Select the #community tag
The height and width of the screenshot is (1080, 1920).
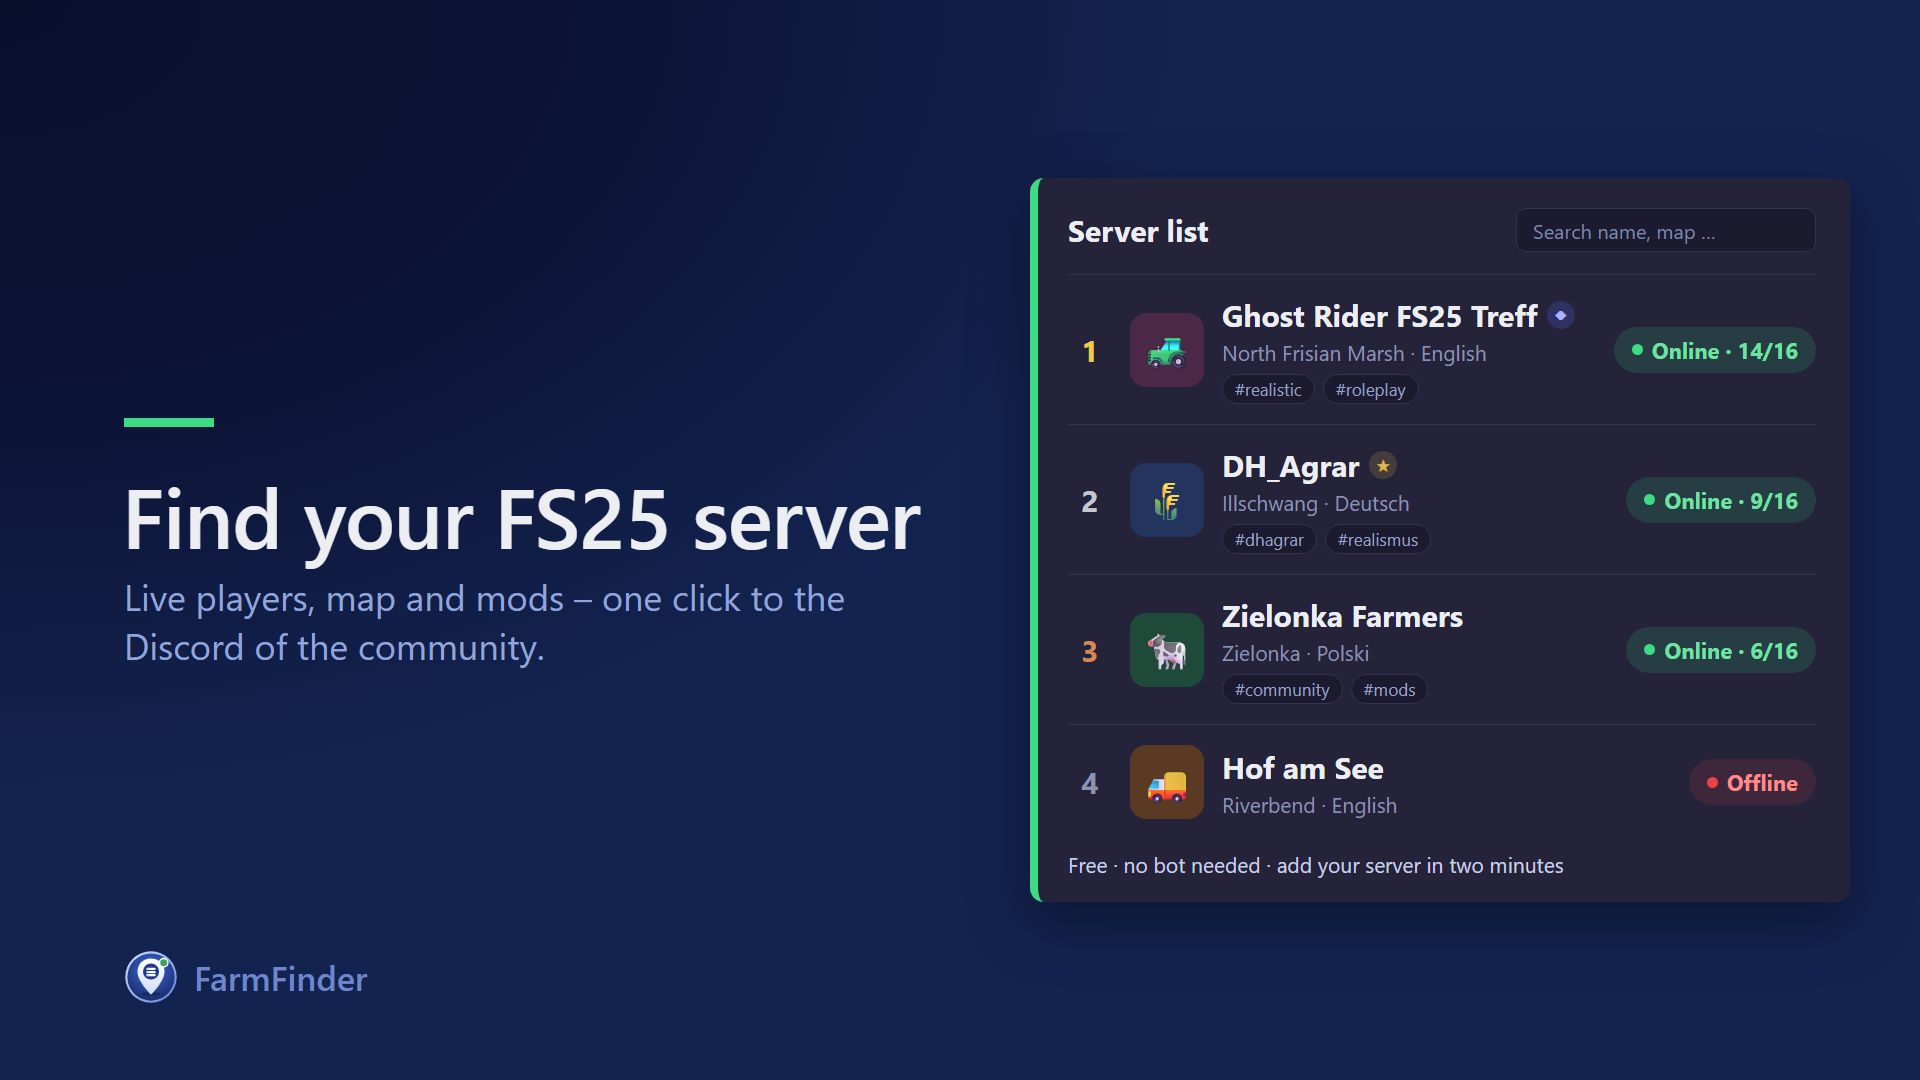(1282, 690)
